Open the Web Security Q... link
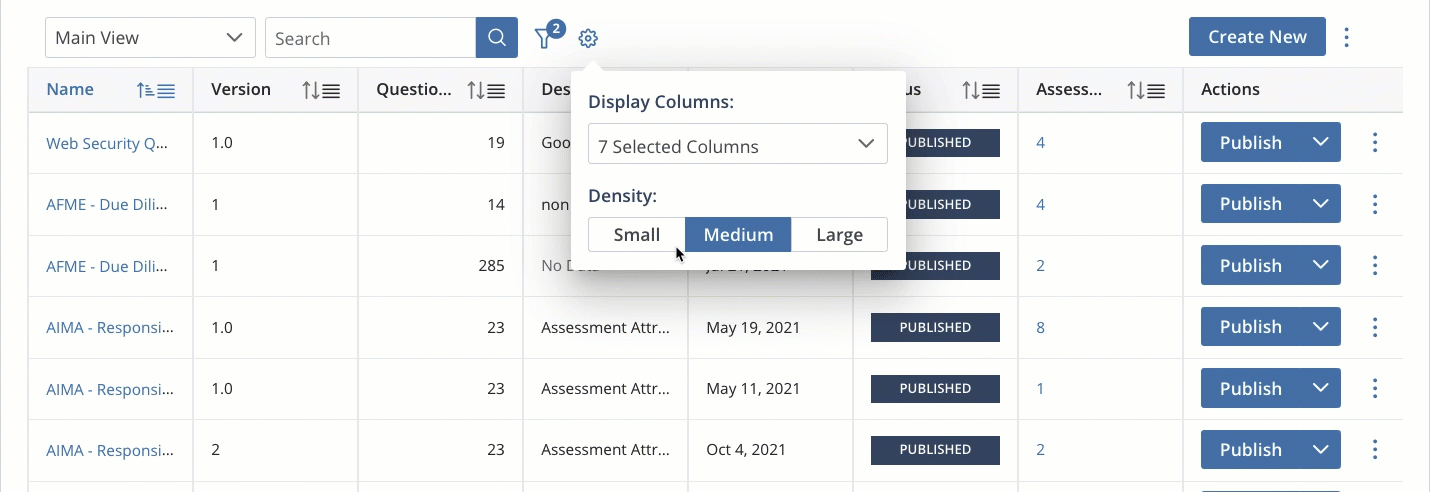The height and width of the screenshot is (492, 1430). pyautogui.click(x=107, y=143)
